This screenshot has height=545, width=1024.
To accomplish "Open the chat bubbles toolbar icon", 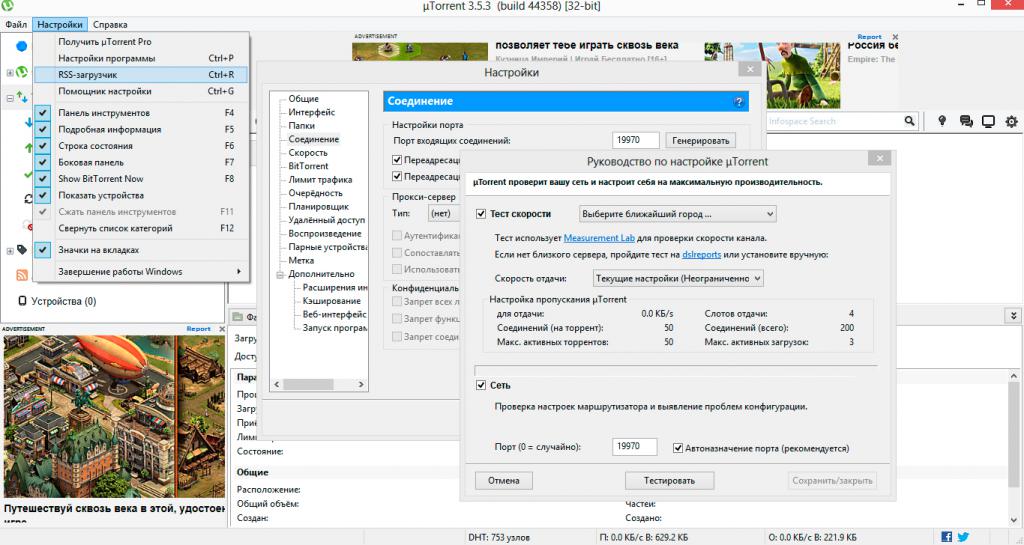I will pyautogui.click(x=966, y=121).
